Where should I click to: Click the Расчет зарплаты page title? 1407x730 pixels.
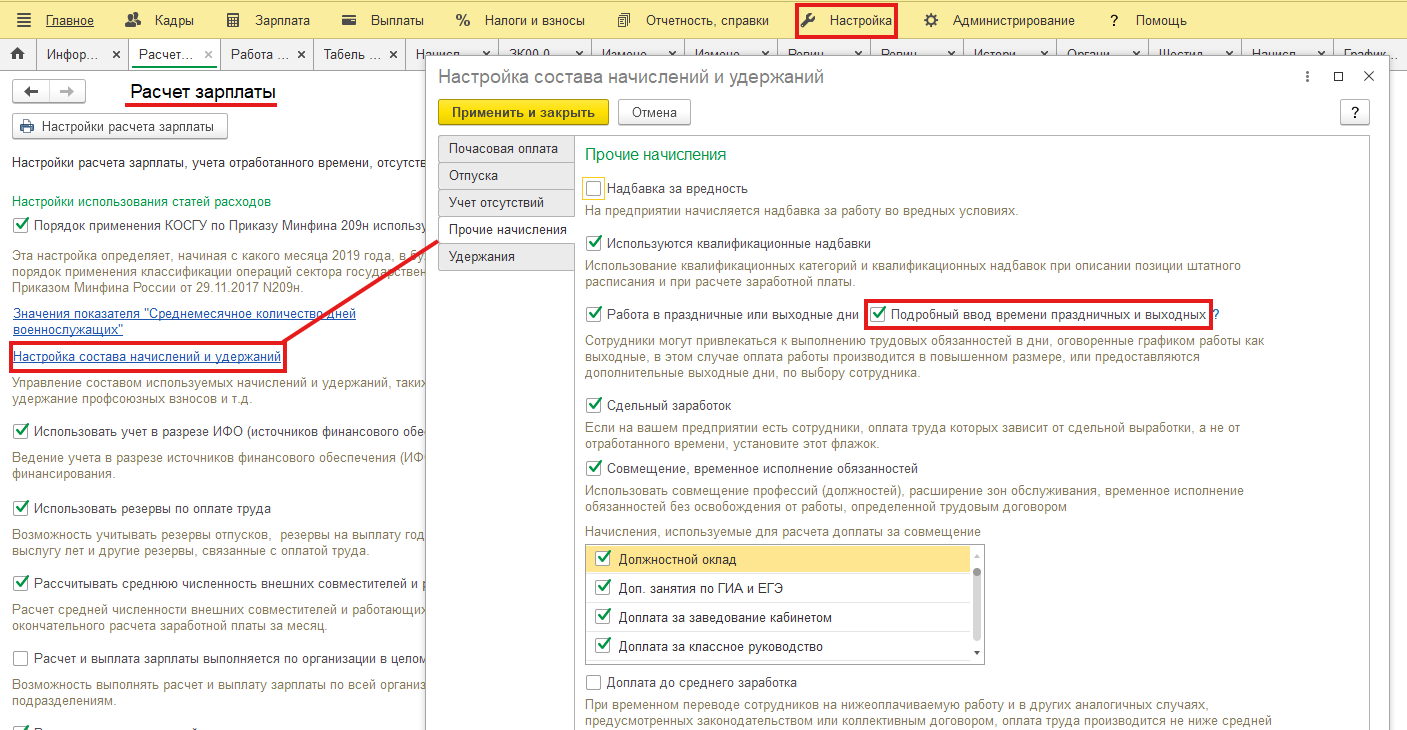click(203, 92)
